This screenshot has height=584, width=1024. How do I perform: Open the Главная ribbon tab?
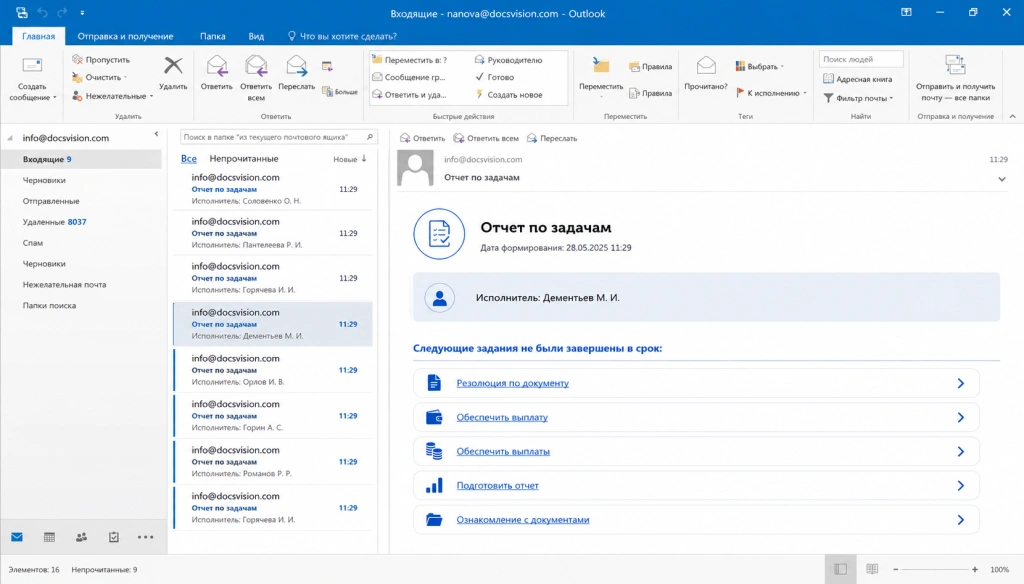(39, 36)
